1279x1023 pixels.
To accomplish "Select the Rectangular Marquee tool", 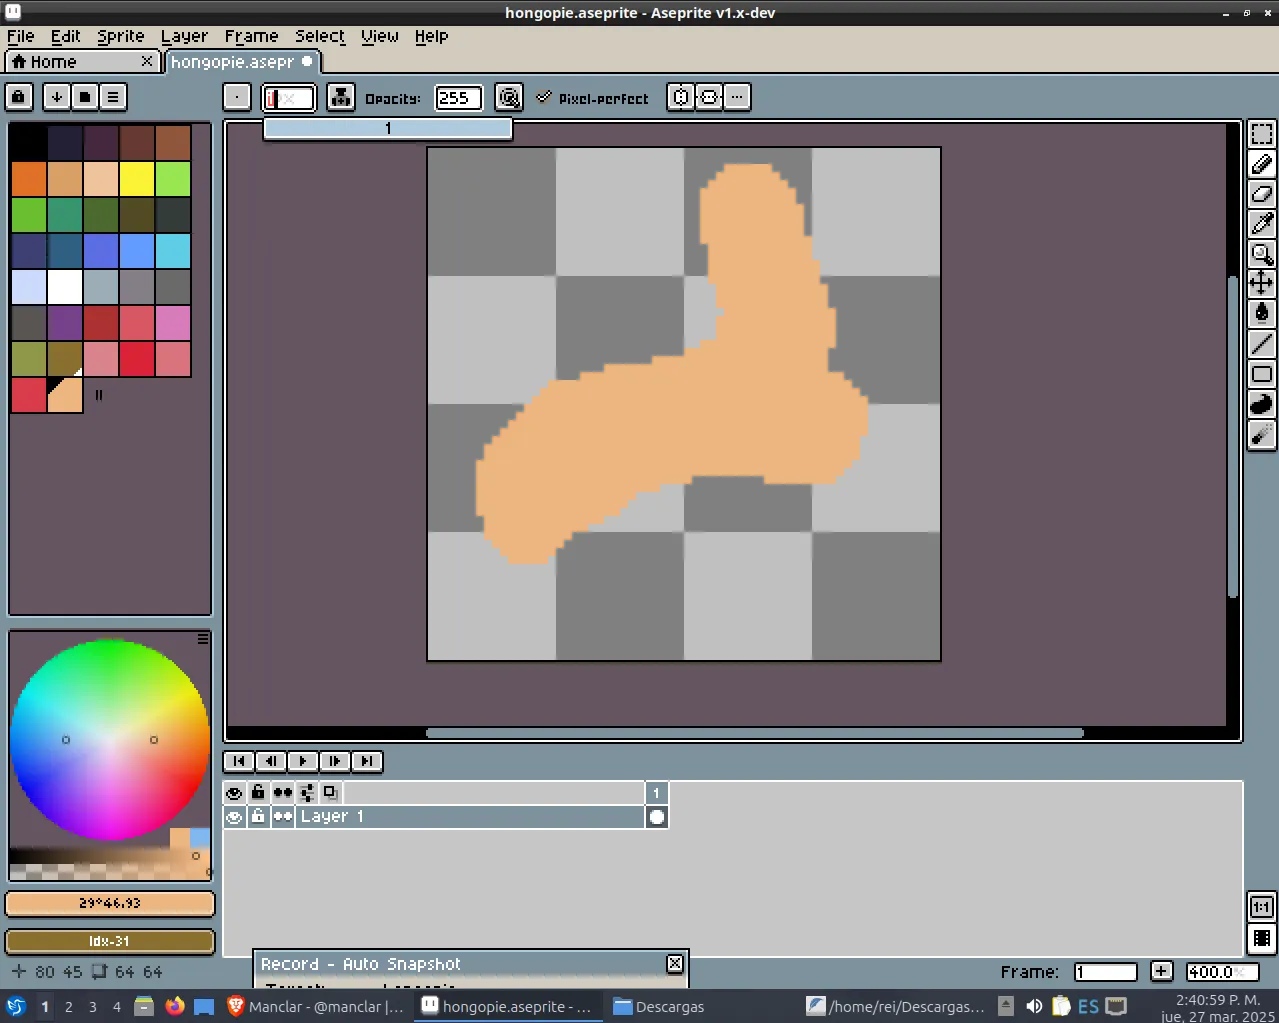I will pos(1262,134).
